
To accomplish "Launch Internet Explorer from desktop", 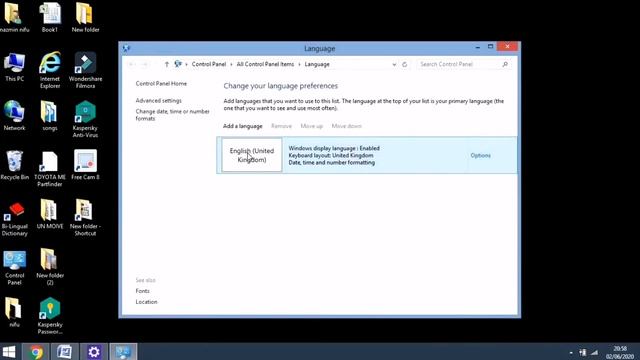I will [x=50, y=70].
